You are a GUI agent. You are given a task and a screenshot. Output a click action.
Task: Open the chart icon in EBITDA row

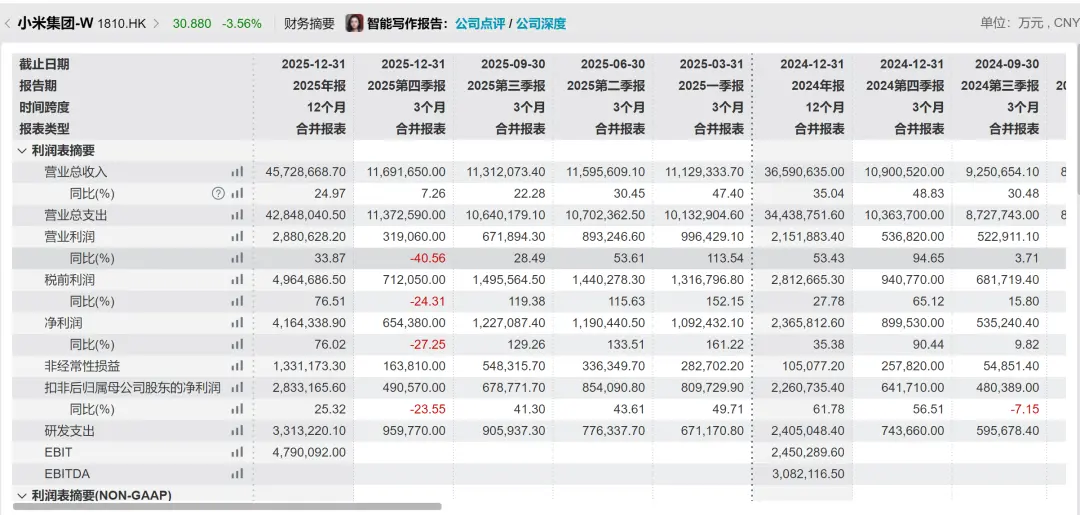click(237, 474)
